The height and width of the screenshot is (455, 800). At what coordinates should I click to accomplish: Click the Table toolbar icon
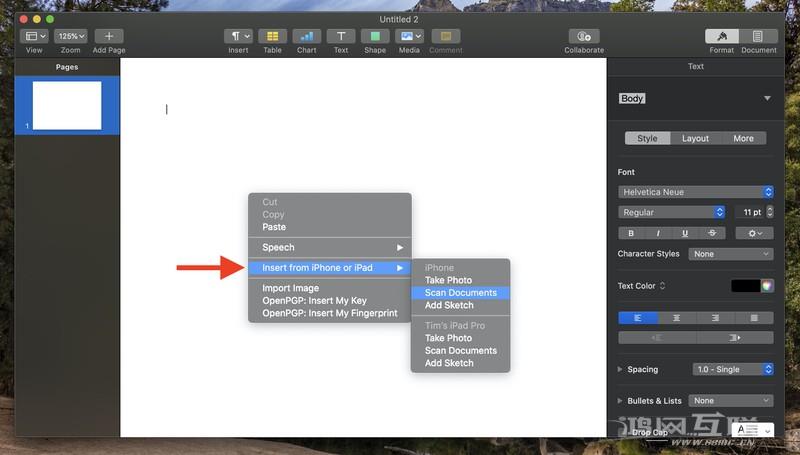(272, 36)
